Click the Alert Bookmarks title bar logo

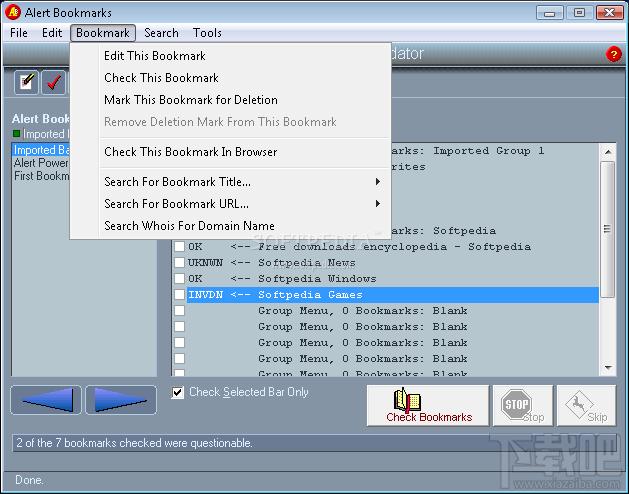(13, 12)
